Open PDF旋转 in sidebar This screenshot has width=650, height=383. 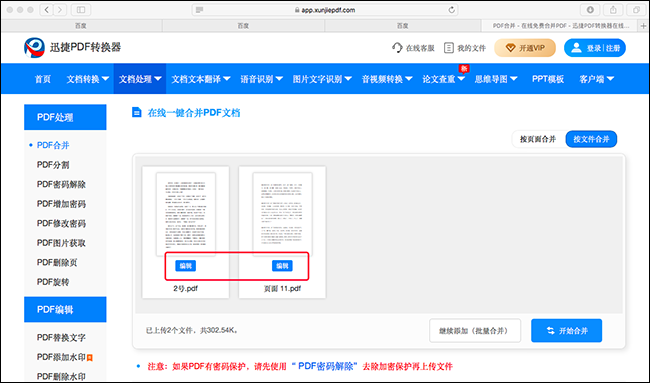pyautogui.click(x=53, y=282)
